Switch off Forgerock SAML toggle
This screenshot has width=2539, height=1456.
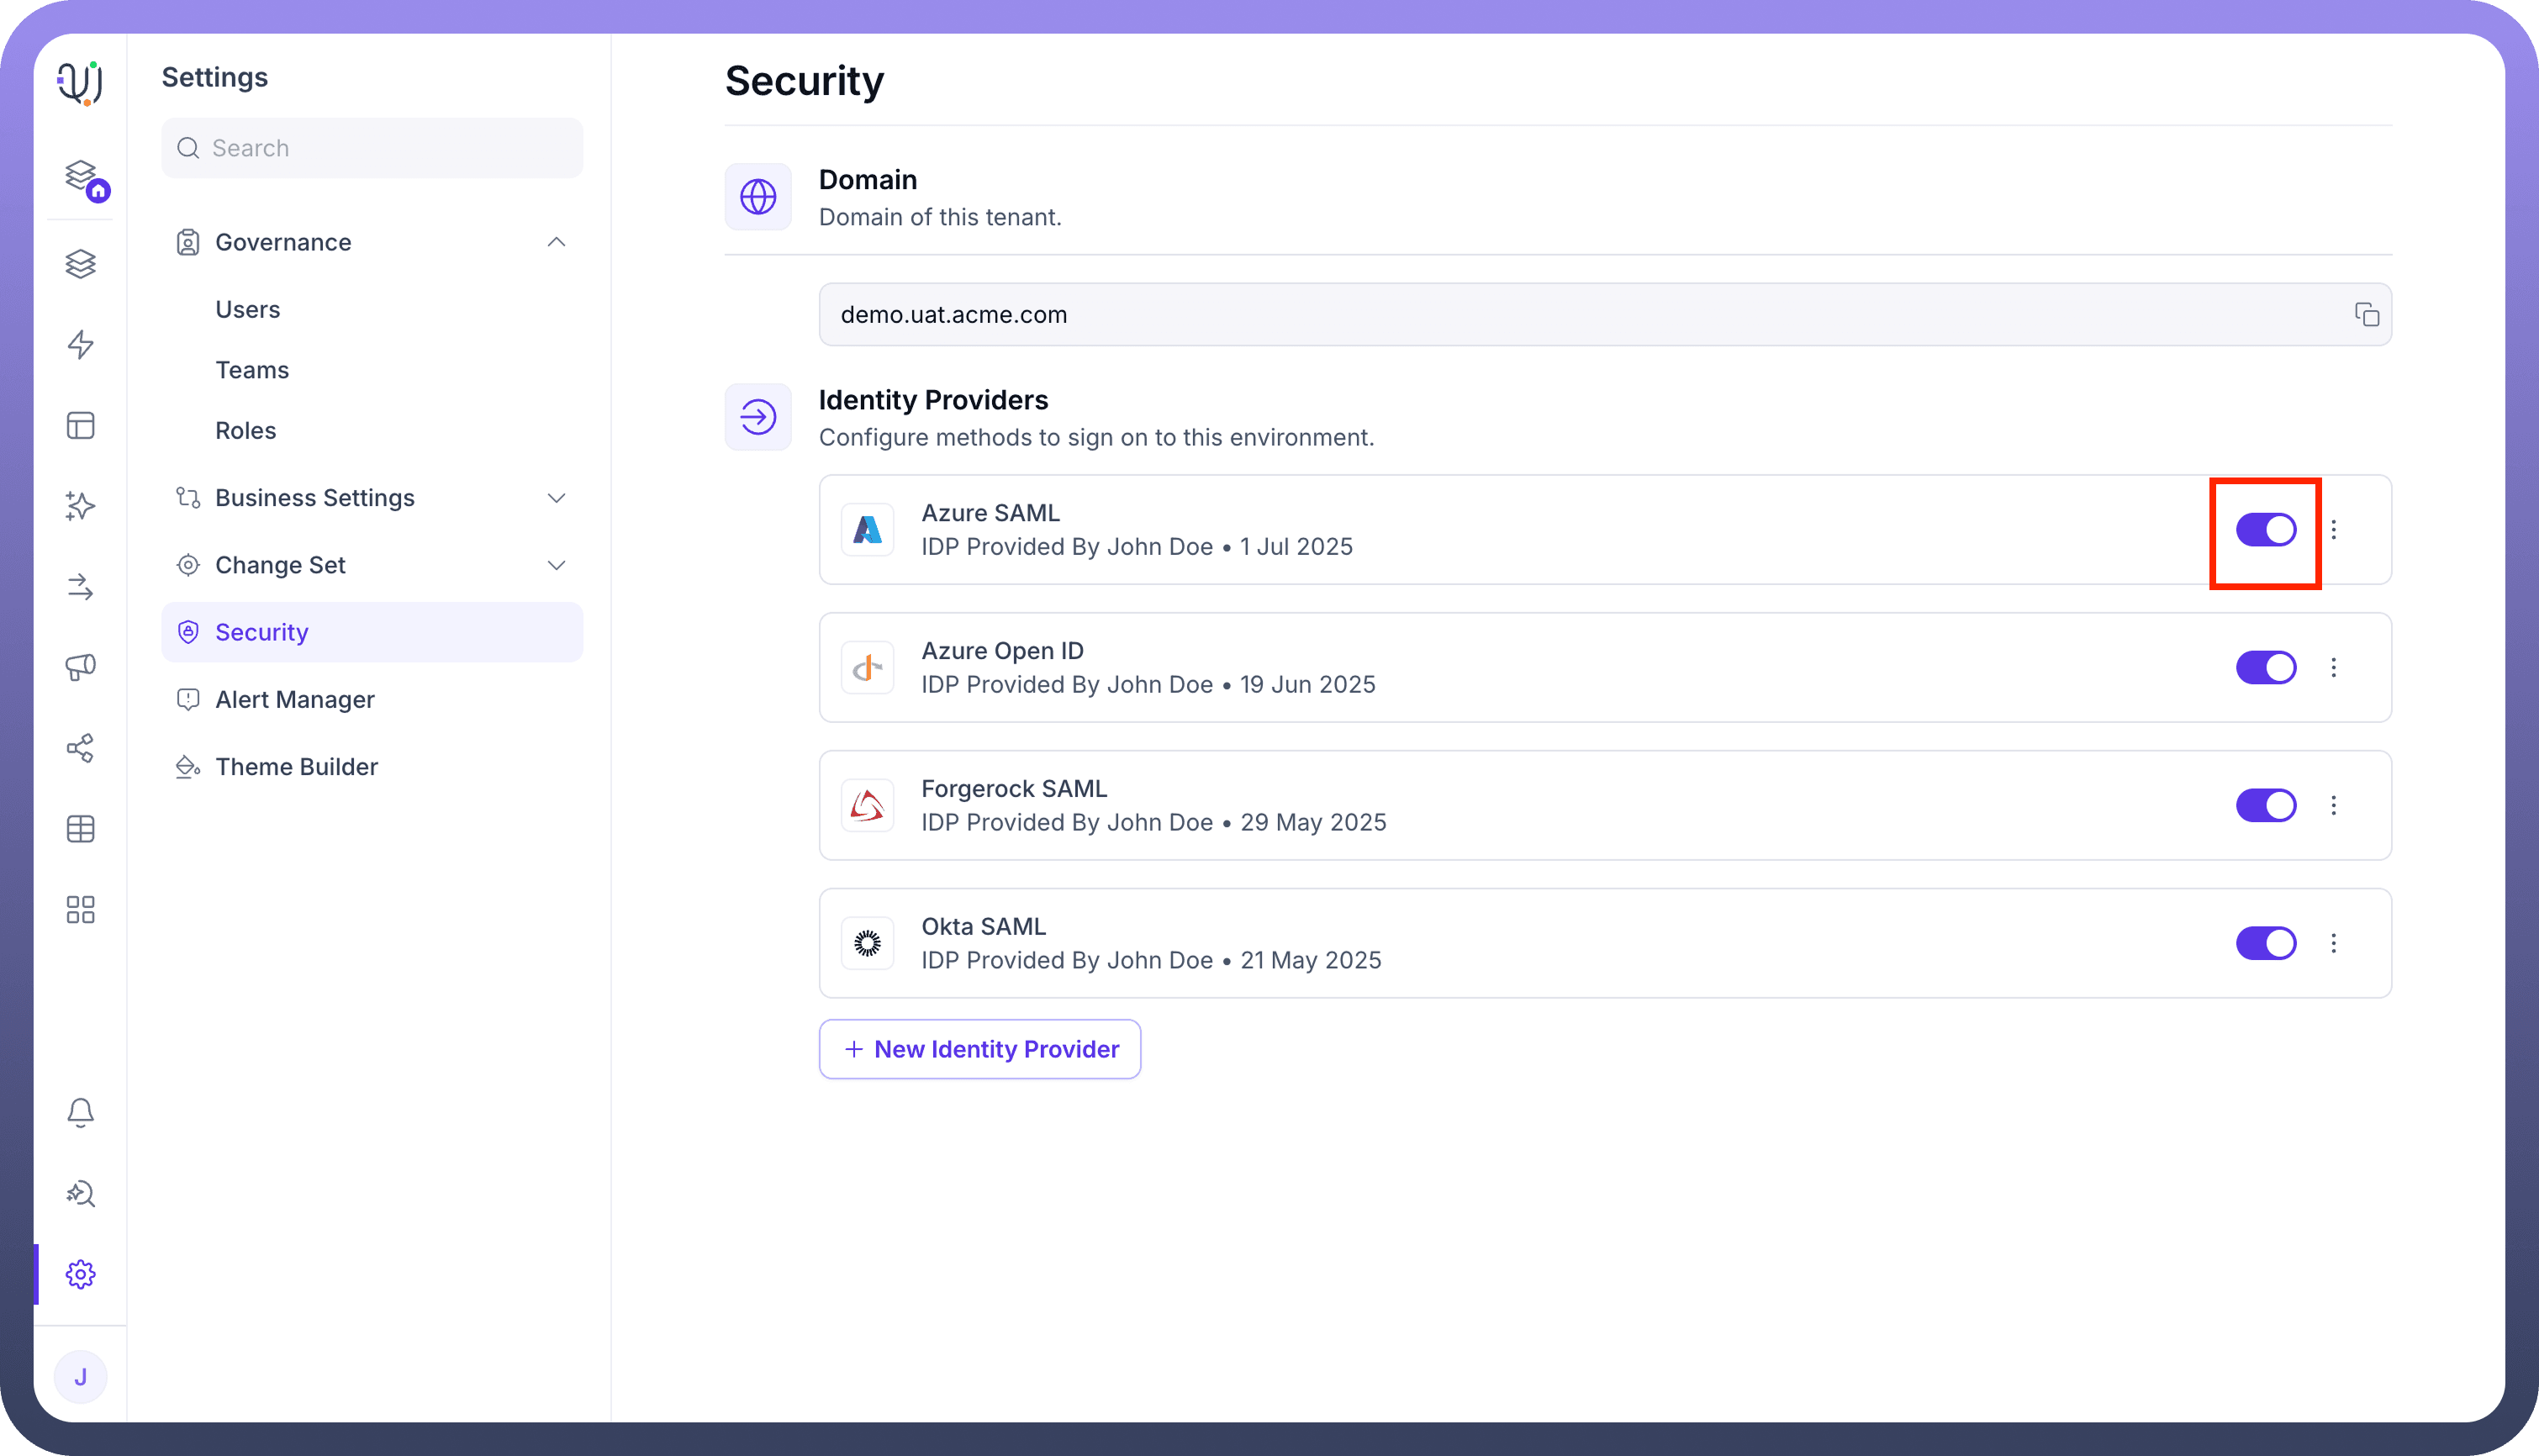click(x=2265, y=805)
